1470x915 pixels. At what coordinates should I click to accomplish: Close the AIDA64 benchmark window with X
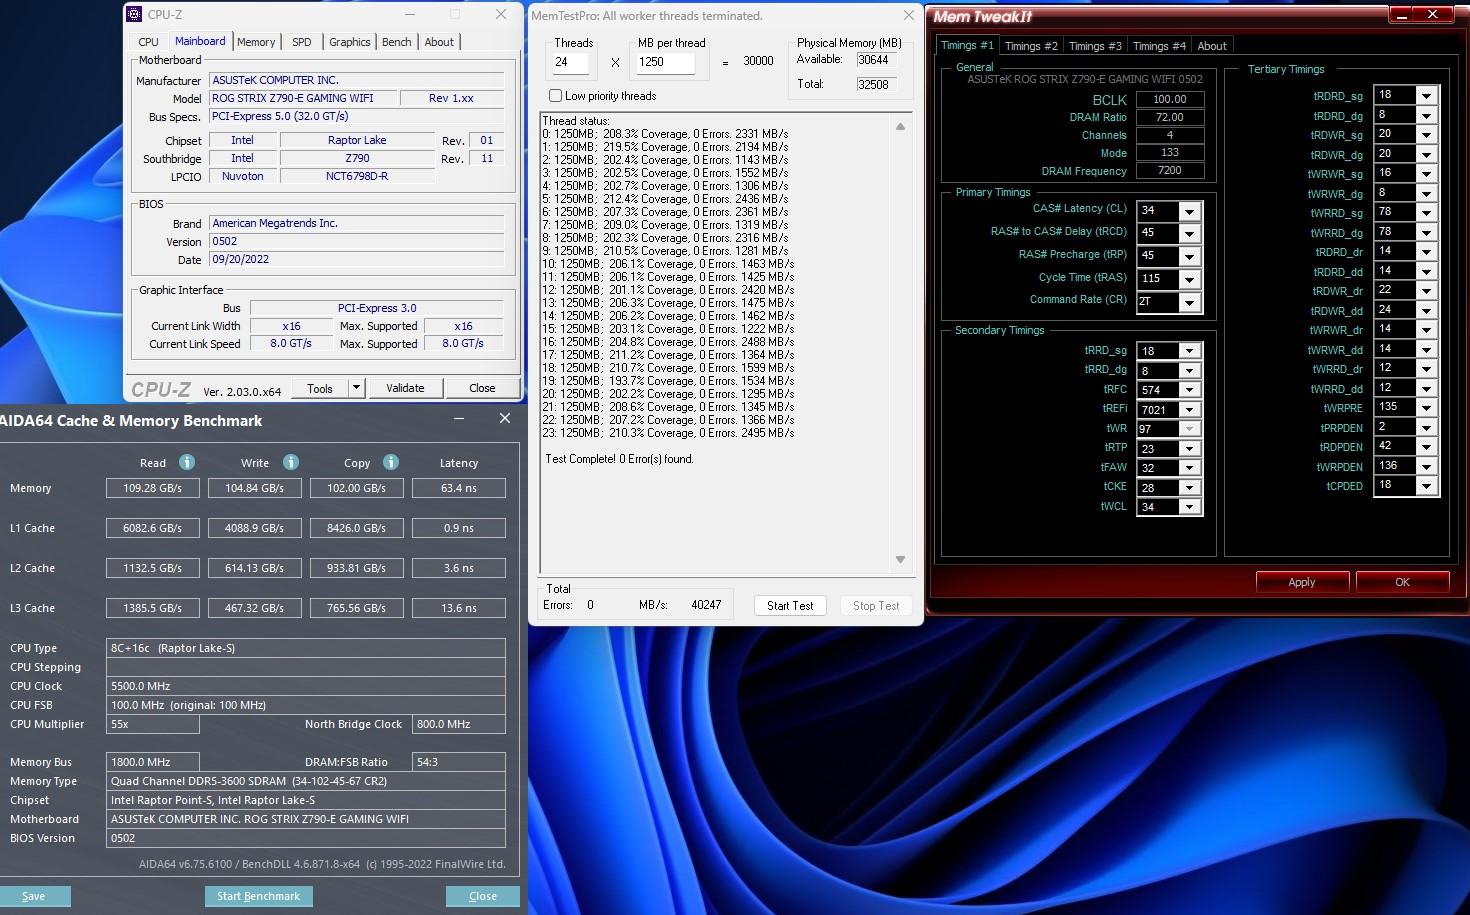(x=505, y=419)
